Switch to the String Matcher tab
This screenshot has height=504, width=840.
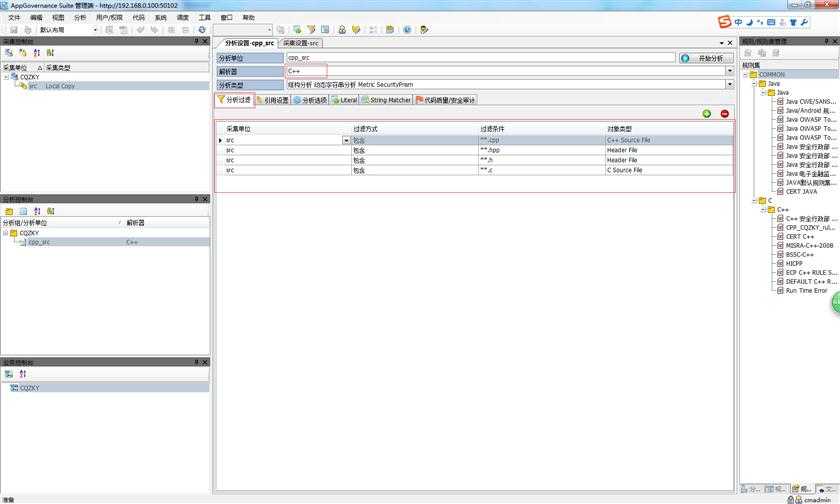click(x=386, y=100)
